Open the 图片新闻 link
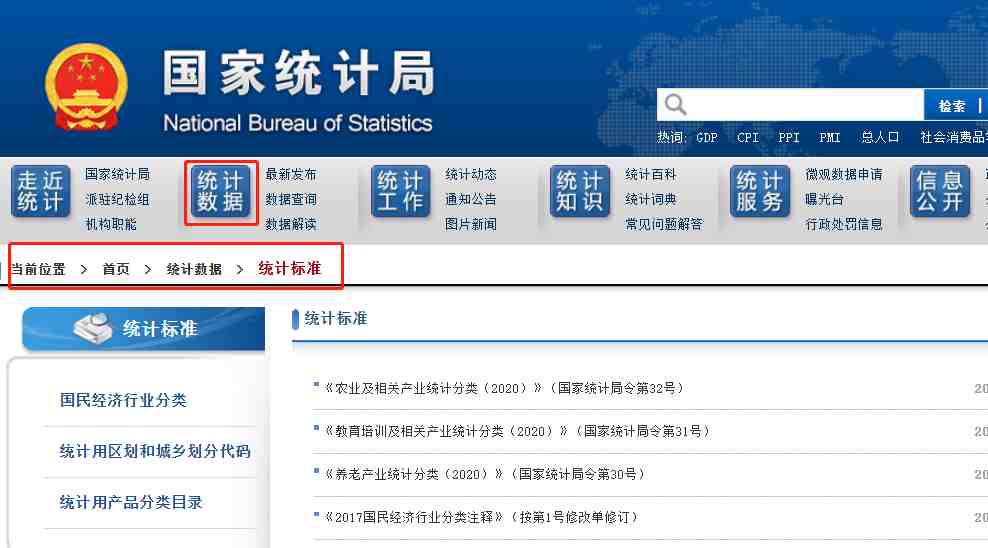 [x=471, y=224]
